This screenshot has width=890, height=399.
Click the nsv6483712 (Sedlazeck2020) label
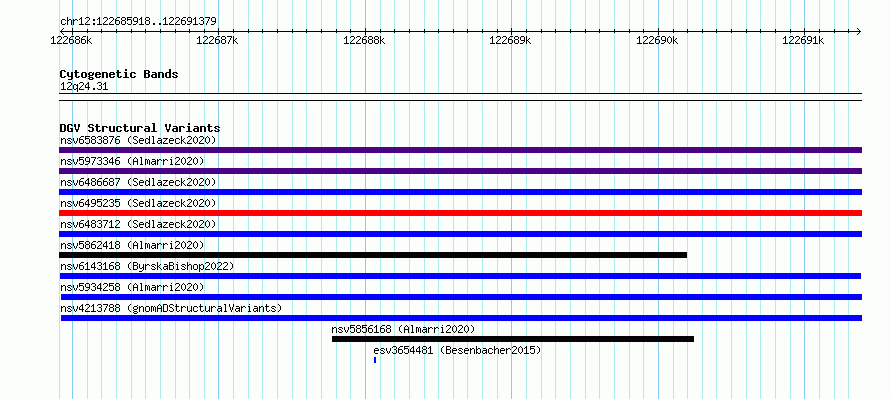pos(138,224)
